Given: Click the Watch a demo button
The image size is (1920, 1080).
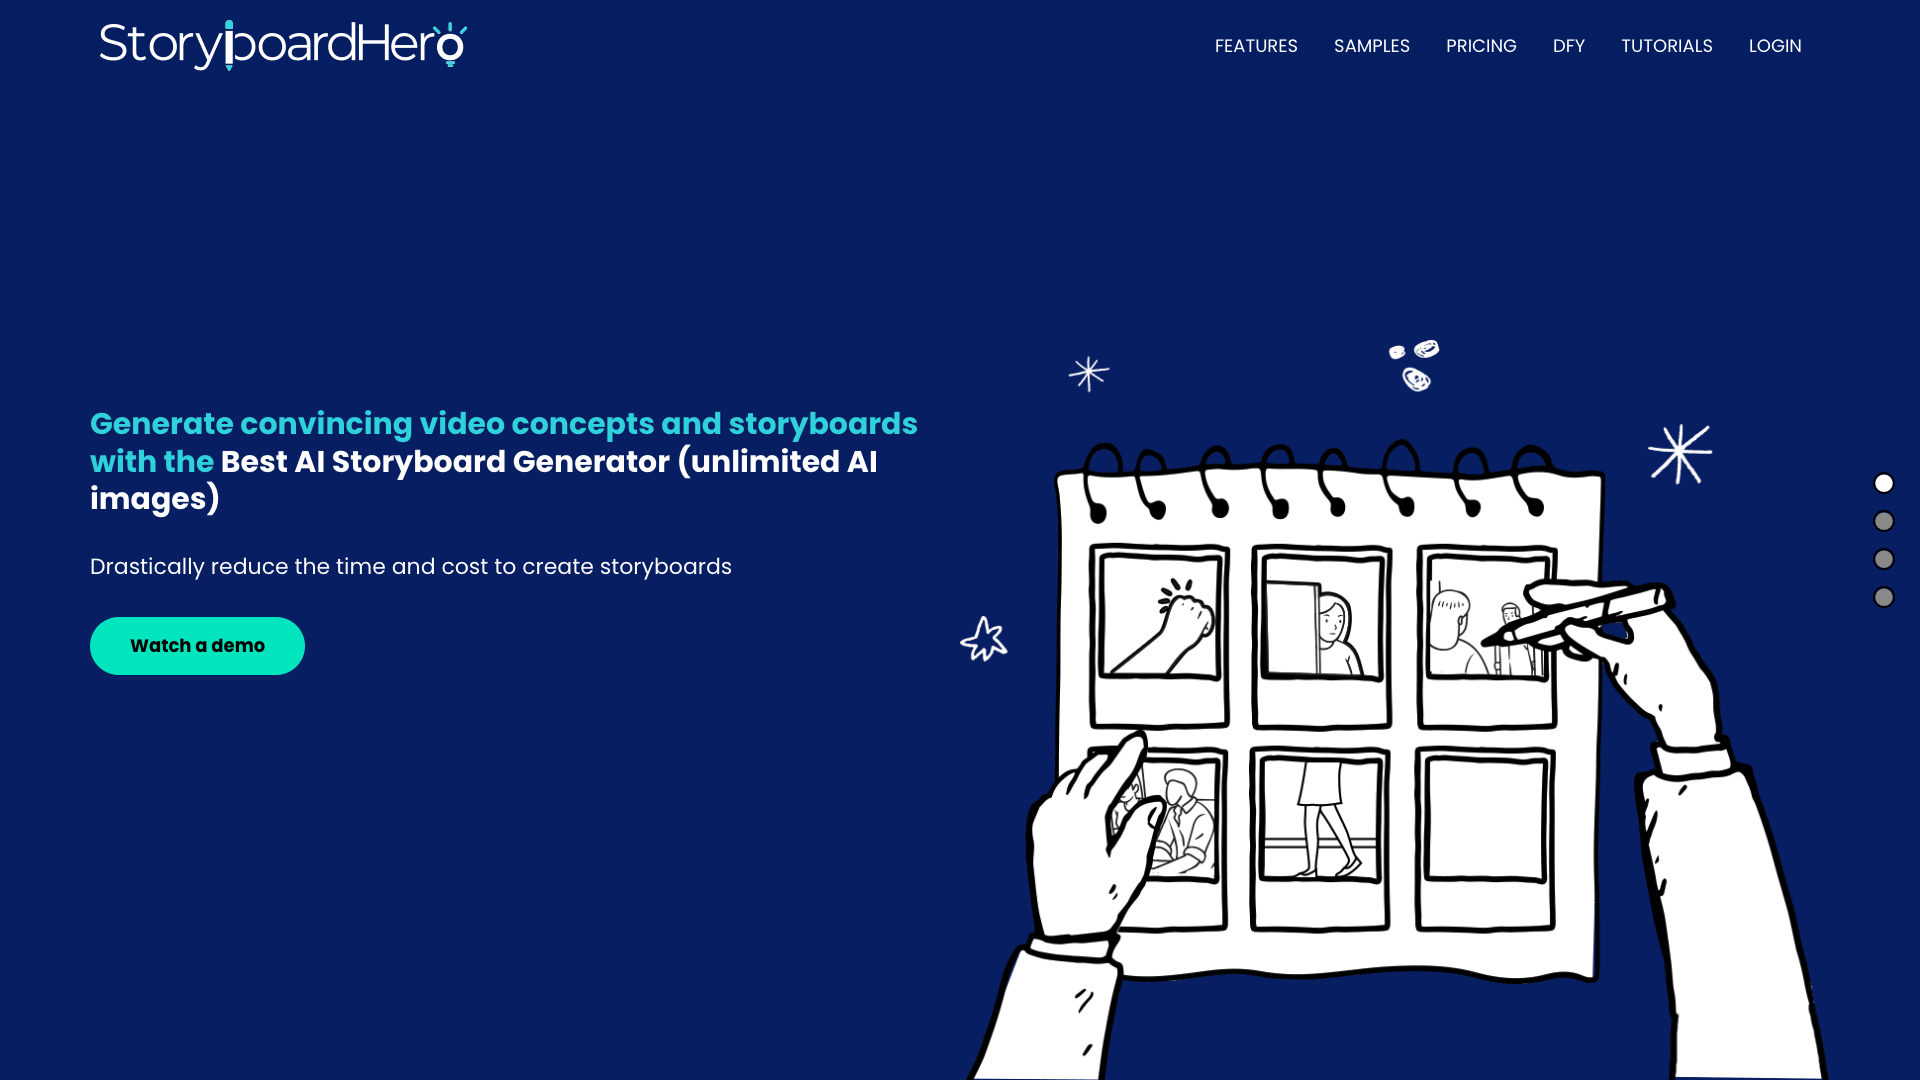Looking at the screenshot, I should click(x=196, y=646).
